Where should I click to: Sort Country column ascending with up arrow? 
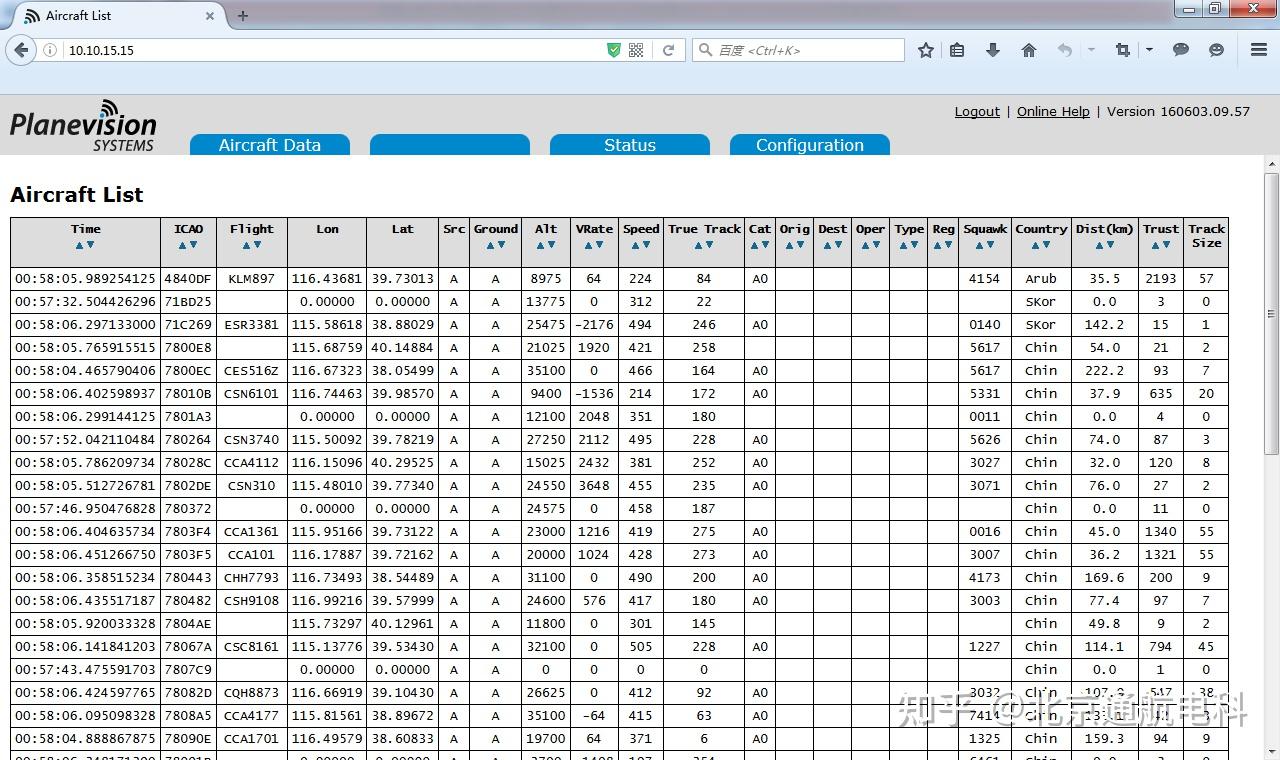(1035, 245)
